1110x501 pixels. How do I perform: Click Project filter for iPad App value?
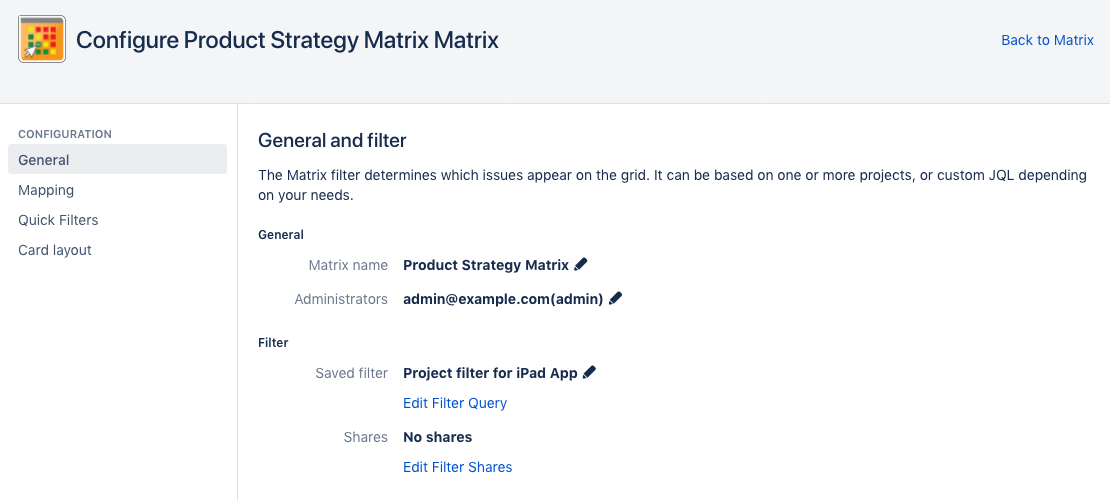(490, 373)
